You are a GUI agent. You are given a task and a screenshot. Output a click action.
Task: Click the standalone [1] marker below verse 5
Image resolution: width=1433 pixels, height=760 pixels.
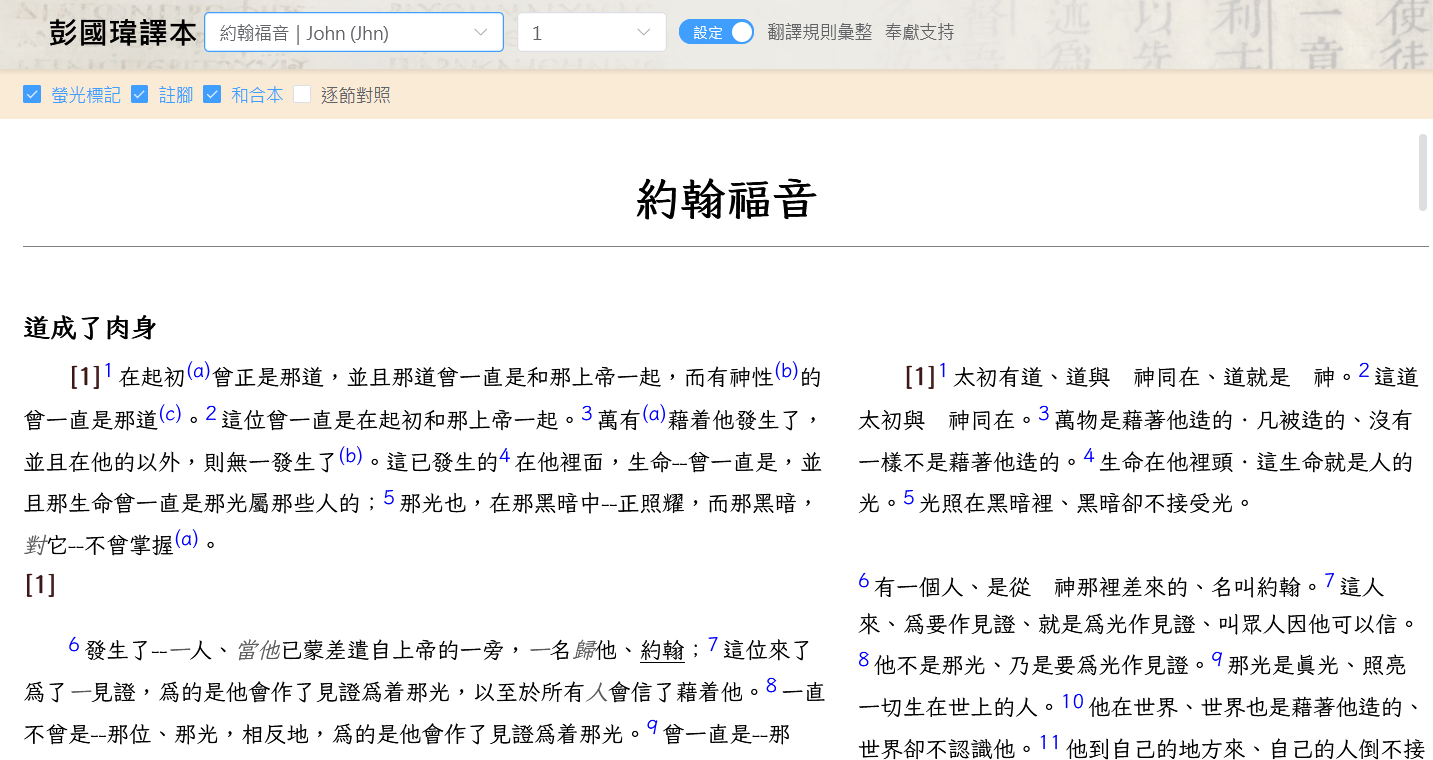(x=40, y=585)
